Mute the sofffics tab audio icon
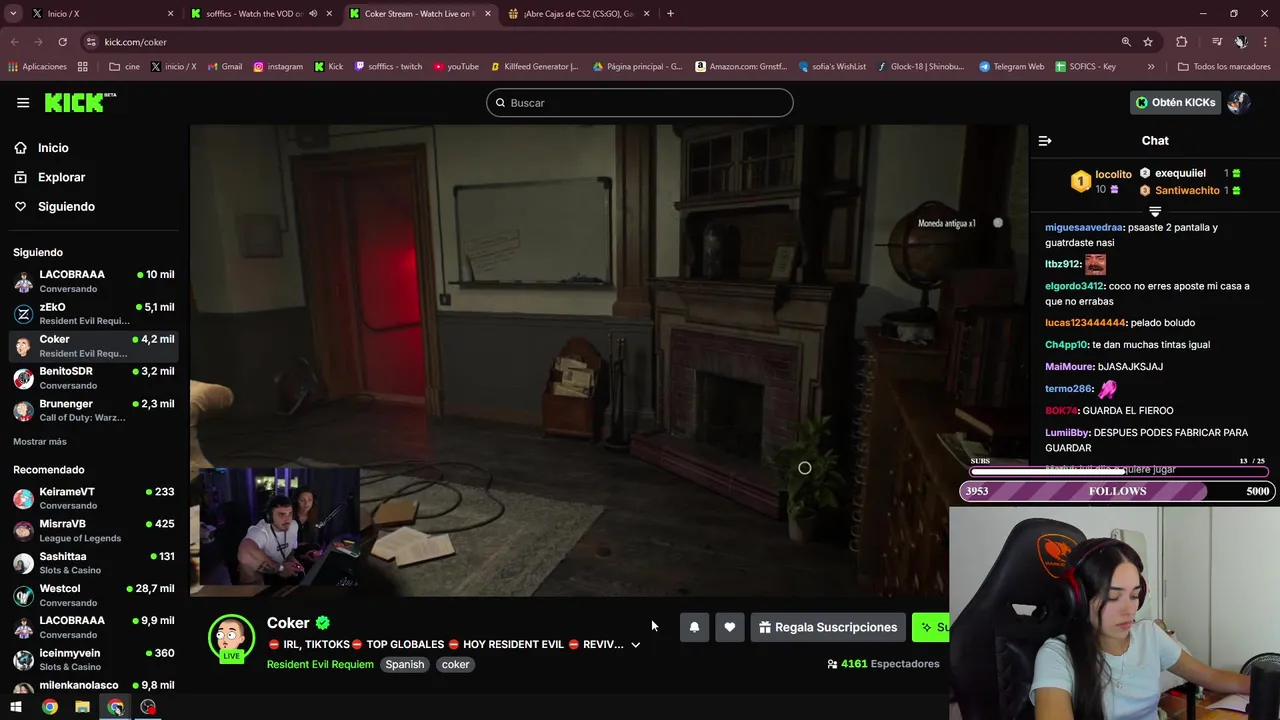Viewport: 1280px width, 720px height. (x=313, y=14)
